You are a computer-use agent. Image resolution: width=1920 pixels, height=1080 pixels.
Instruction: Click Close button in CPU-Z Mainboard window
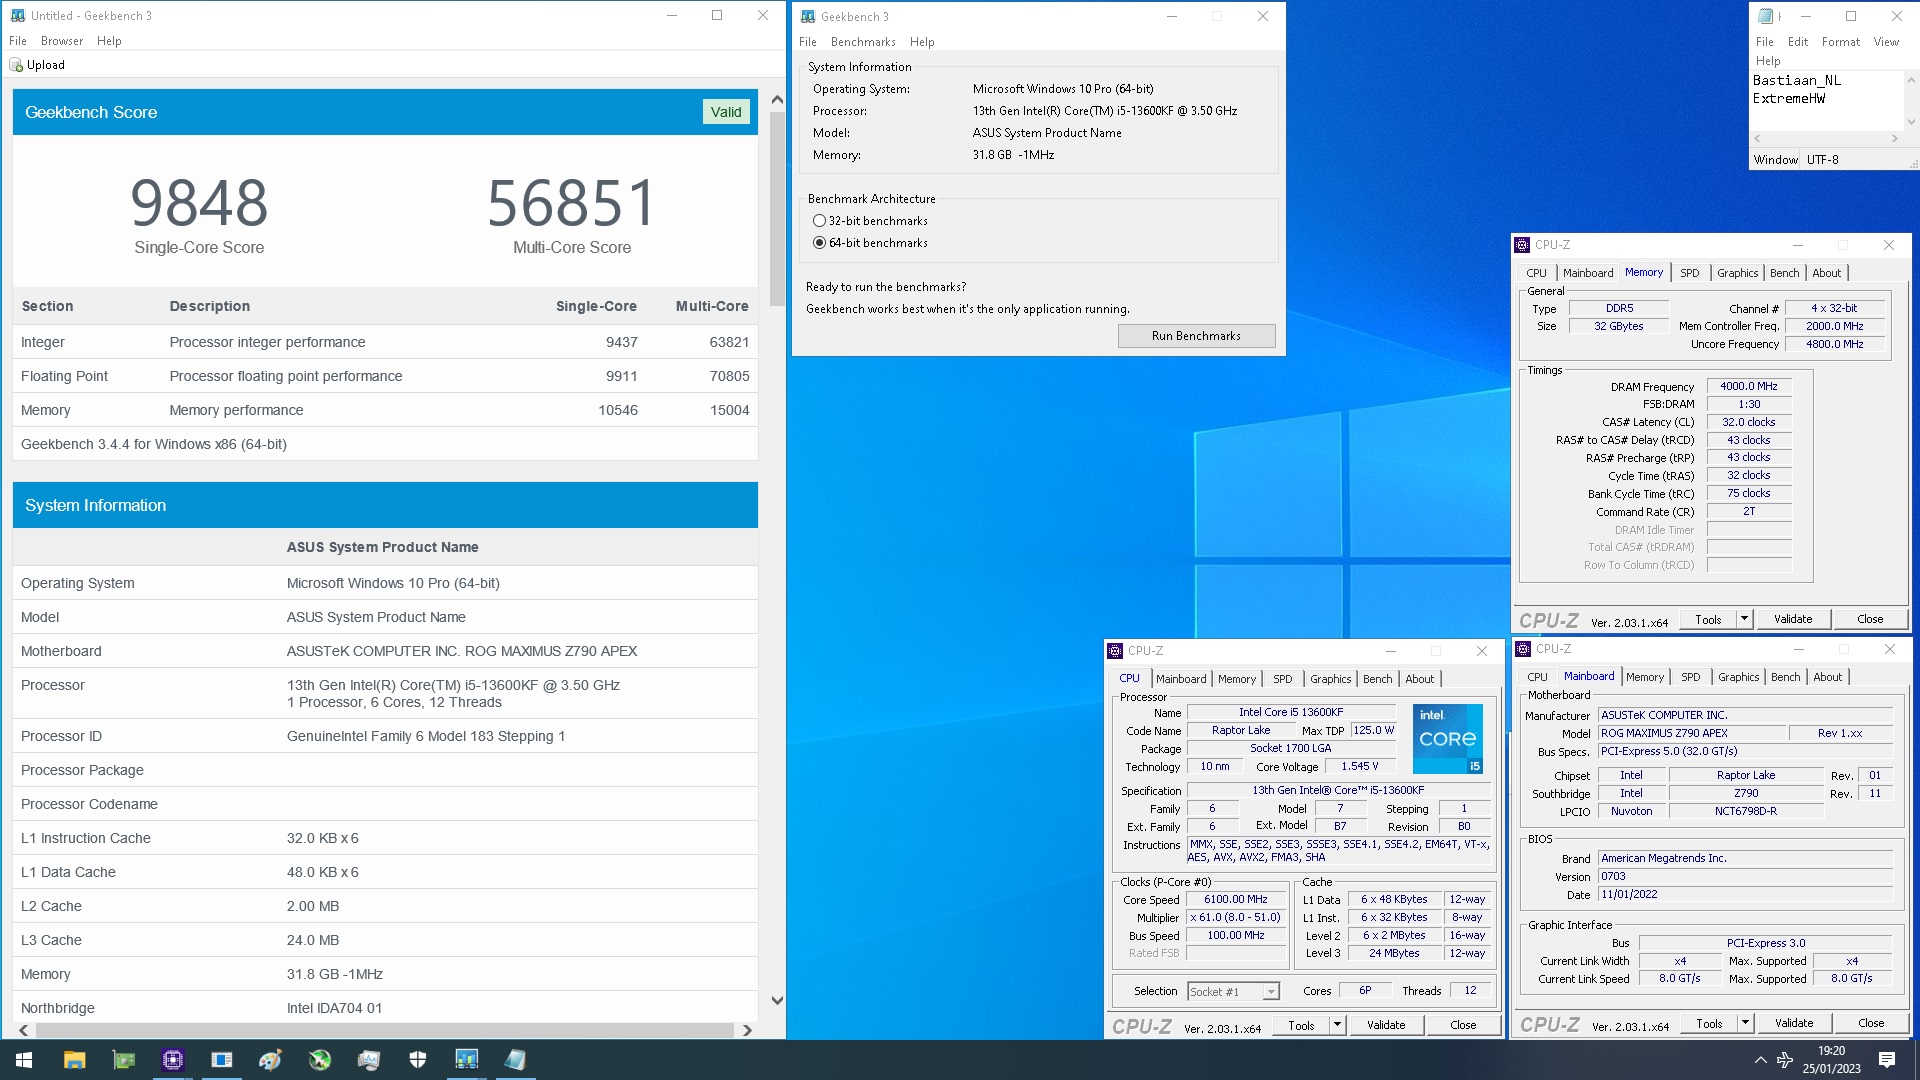1870,1023
